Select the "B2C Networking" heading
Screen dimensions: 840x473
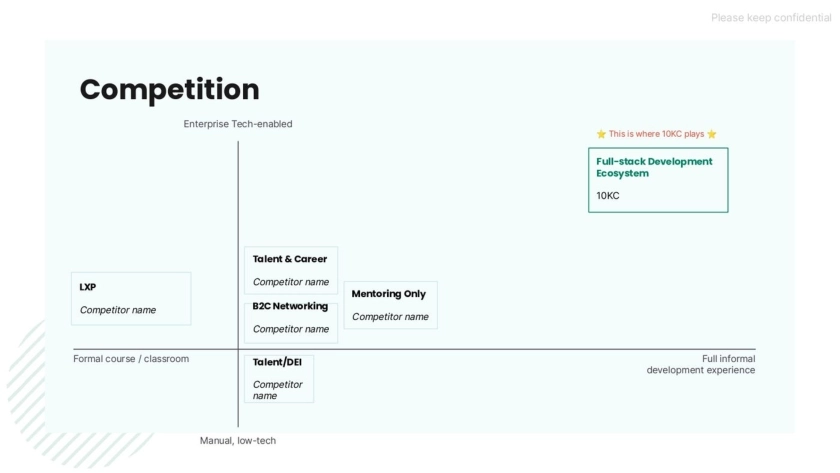tap(290, 306)
